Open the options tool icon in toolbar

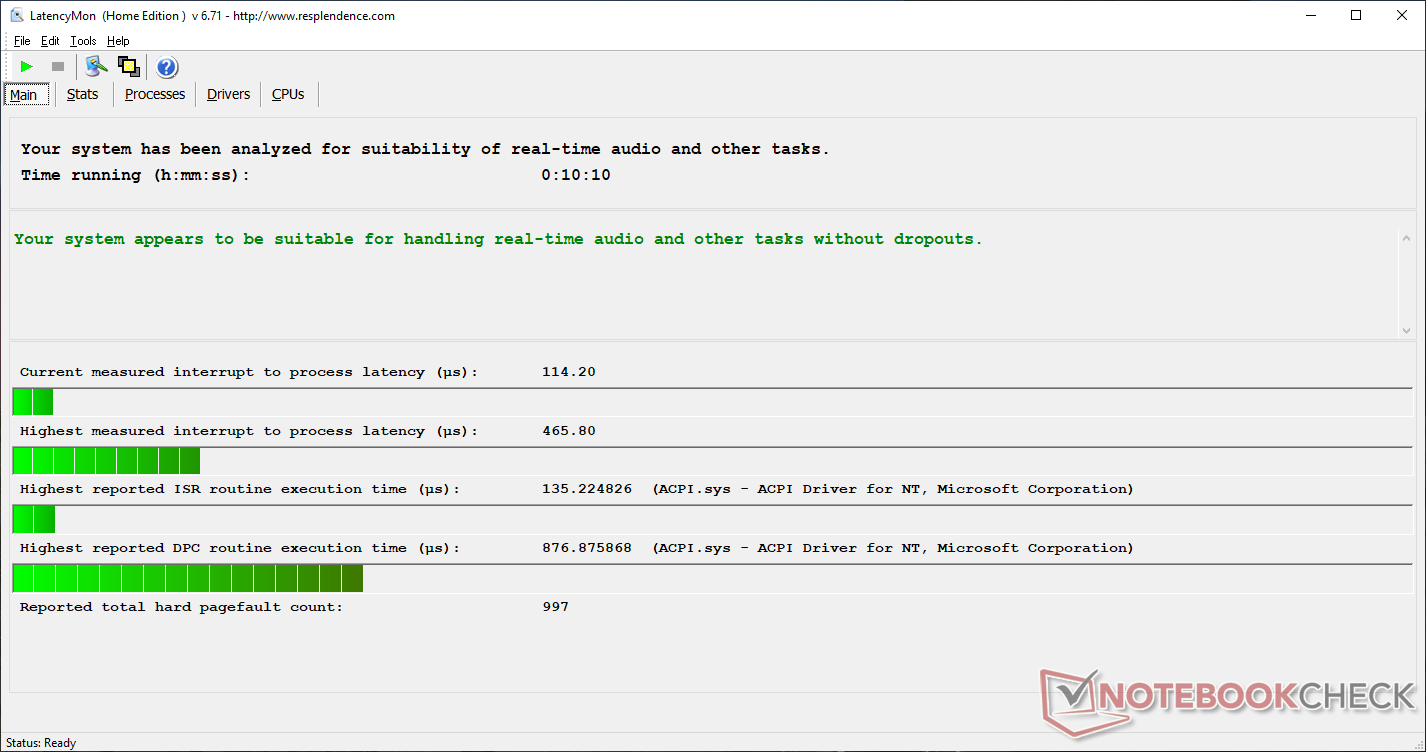click(96, 67)
